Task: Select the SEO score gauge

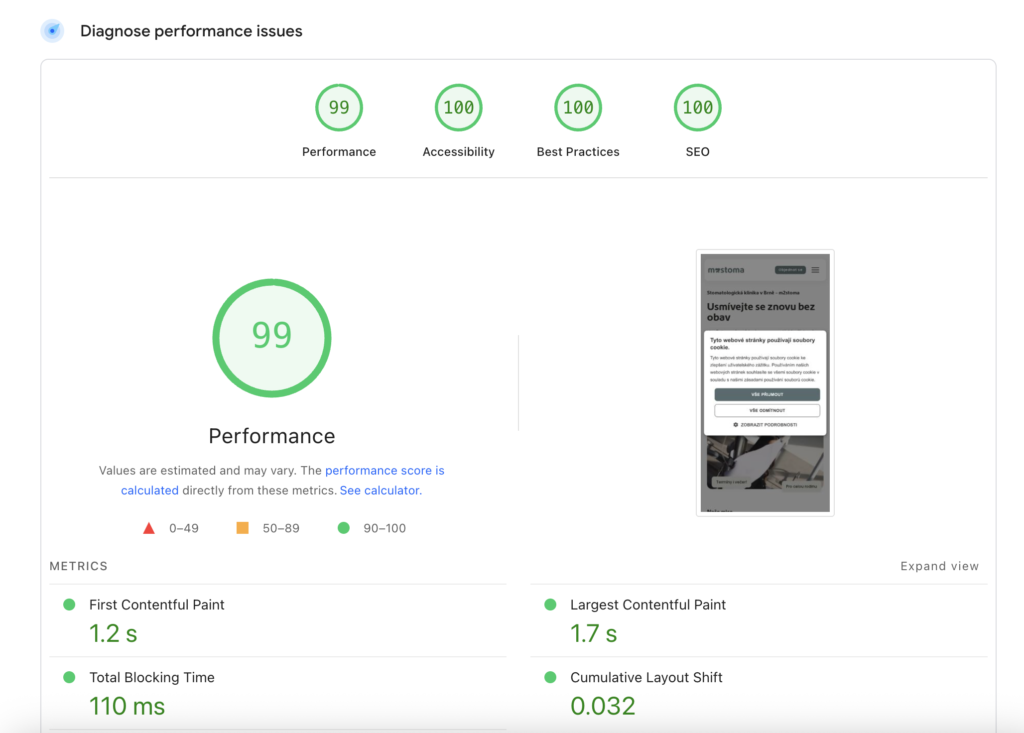Action: [697, 108]
